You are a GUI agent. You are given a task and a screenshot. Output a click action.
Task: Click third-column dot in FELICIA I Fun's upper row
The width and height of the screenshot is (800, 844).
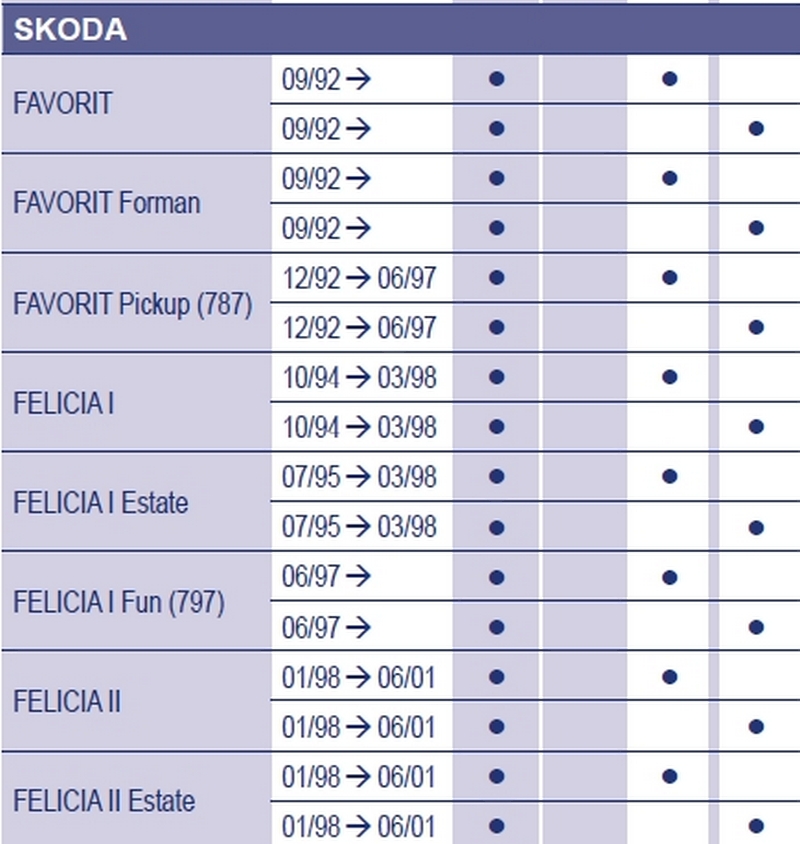pyautogui.click(x=670, y=578)
